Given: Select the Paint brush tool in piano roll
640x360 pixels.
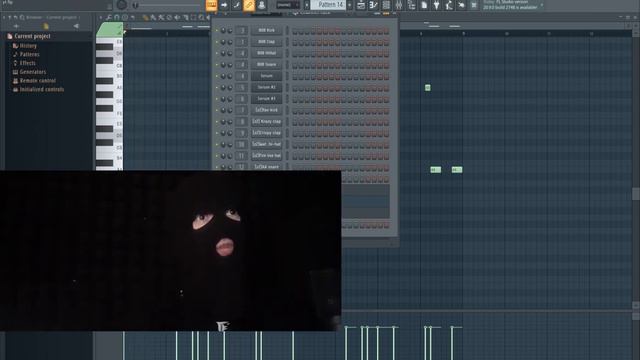Looking at the screenshot, I should [153, 18].
